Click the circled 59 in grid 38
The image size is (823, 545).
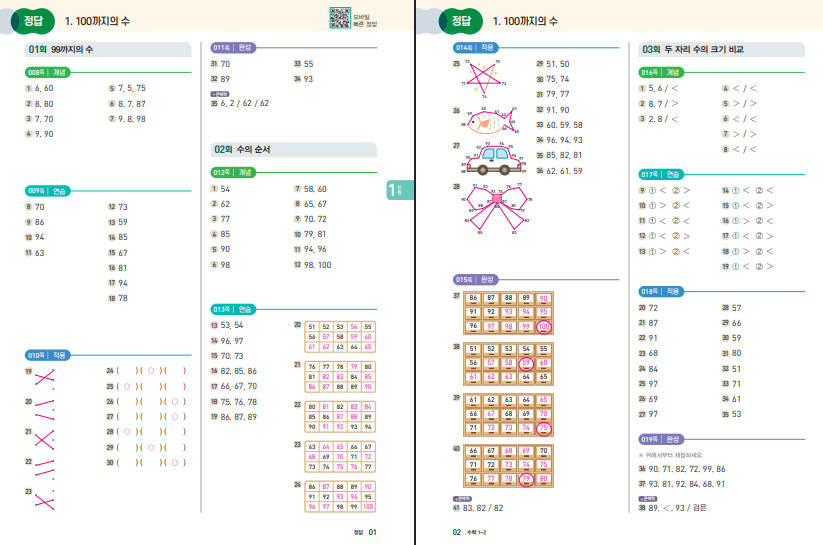point(525,363)
